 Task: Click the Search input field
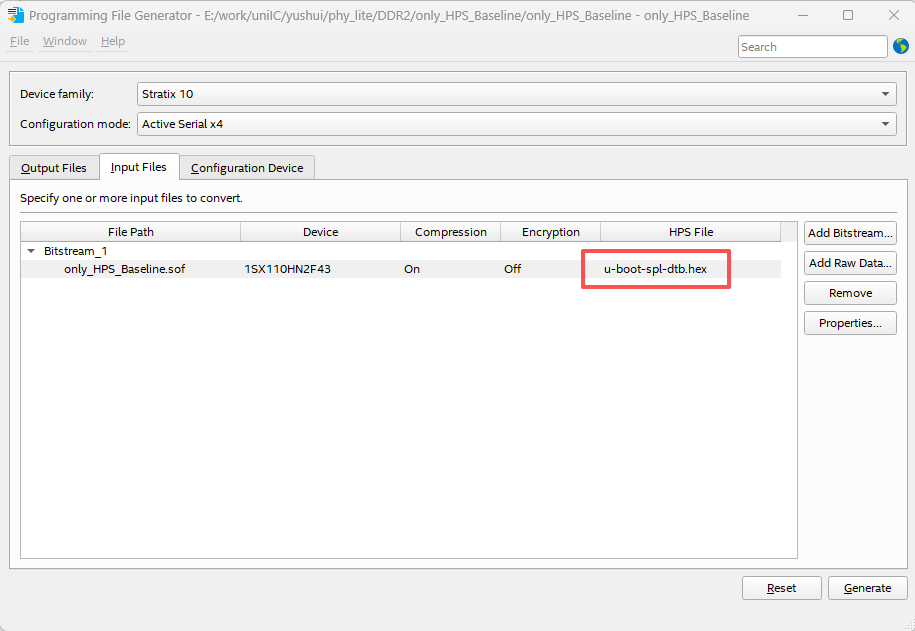pyautogui.click(x=812, y=47)
